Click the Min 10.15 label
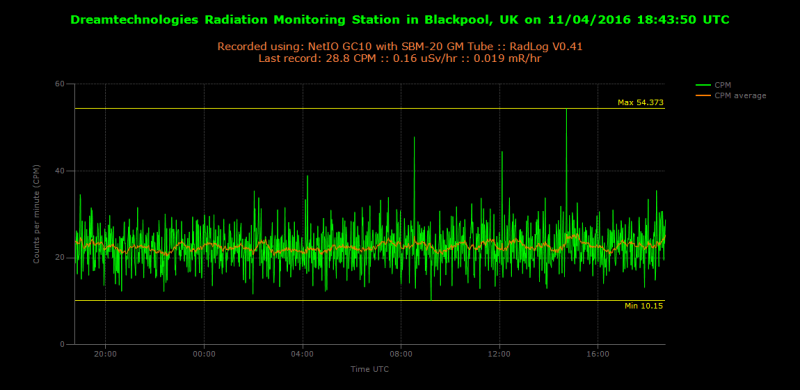The height and width of the screenshot is (390, 800). 644,306
